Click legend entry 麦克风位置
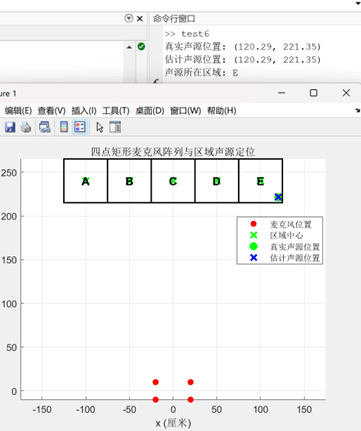This screenshot has height=431, width=361. coord(291,224)
